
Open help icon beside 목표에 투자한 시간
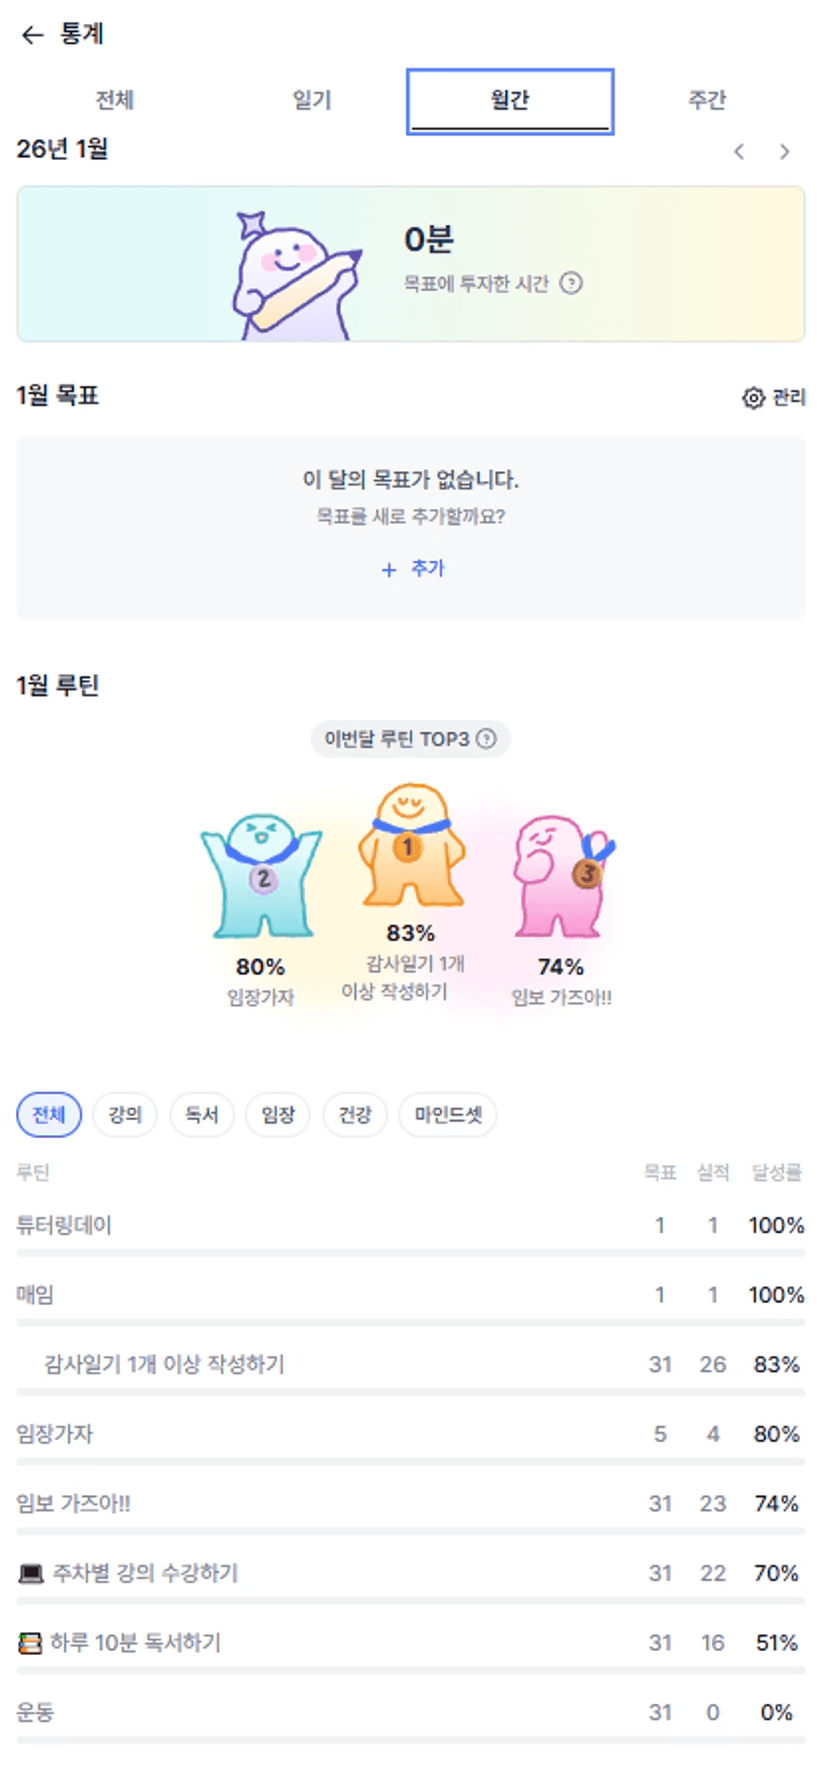[571, 284]
